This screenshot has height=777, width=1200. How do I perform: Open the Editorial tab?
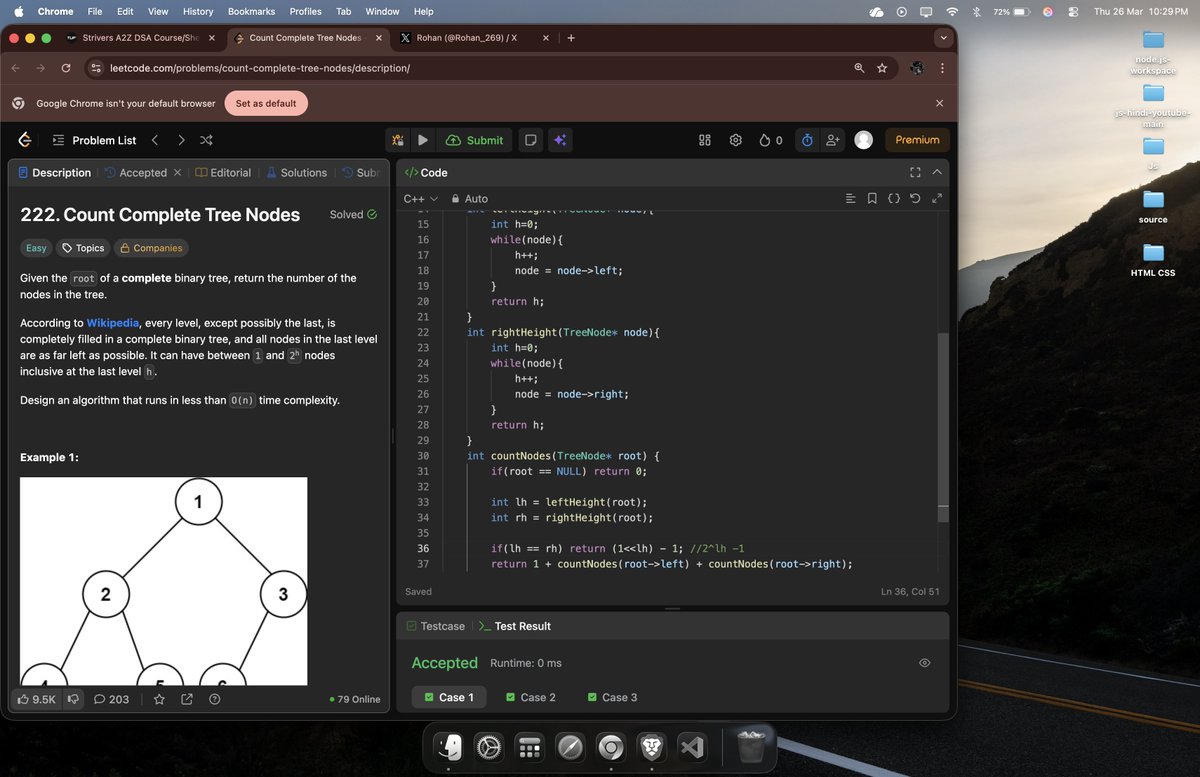point(223,173)
